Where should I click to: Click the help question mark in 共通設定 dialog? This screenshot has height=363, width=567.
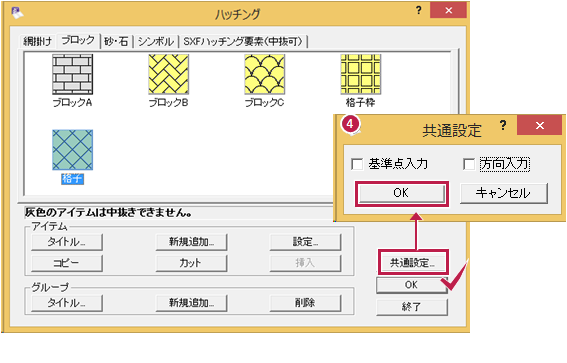click(503, 125)
